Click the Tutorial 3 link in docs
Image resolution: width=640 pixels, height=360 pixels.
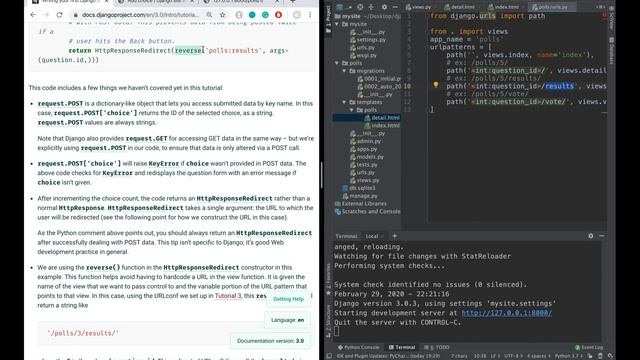(x=228, y=296)
